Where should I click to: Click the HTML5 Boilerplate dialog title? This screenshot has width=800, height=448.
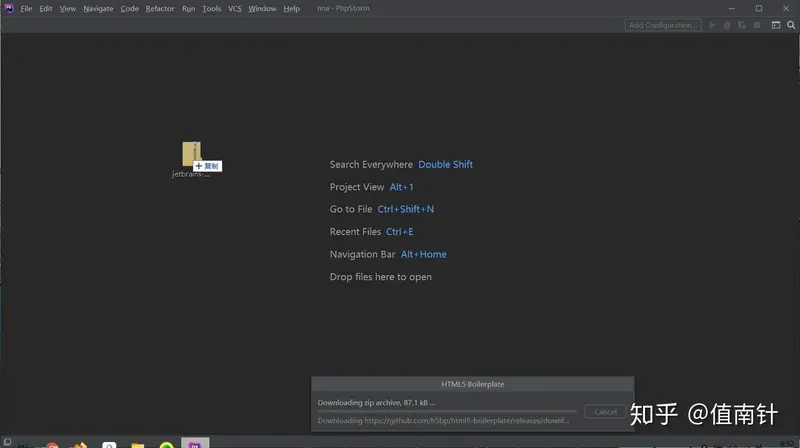pyautogui.click(x=472, y=384)
